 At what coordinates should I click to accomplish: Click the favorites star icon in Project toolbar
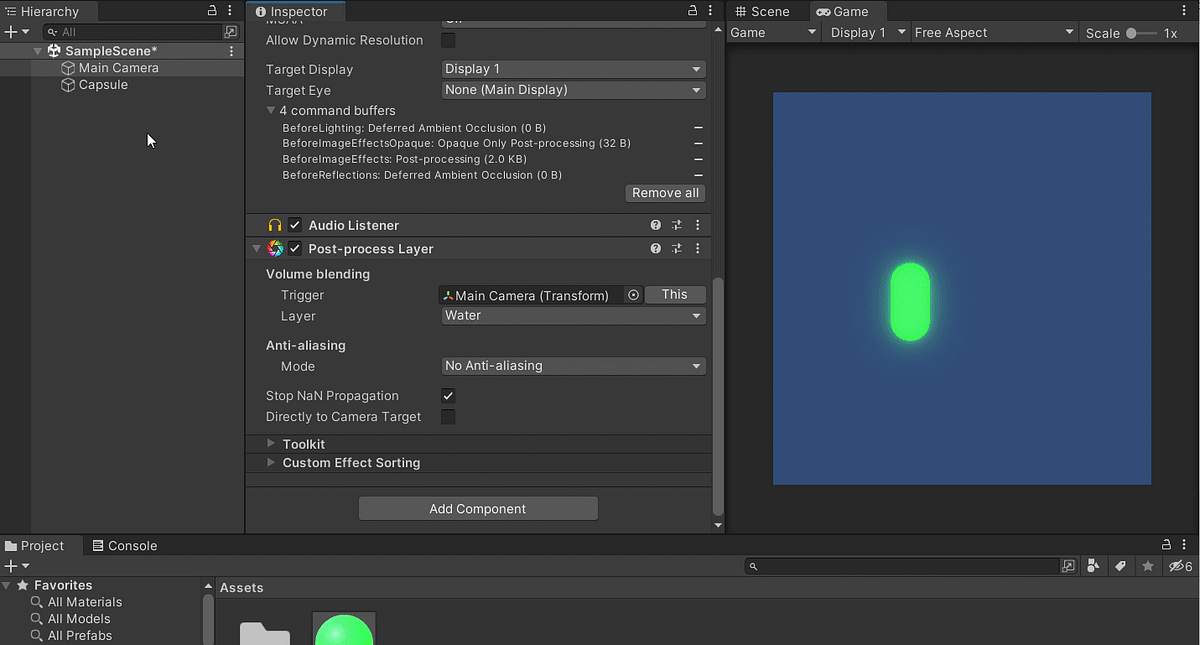pyautogui.click(x=1147, y=566)
